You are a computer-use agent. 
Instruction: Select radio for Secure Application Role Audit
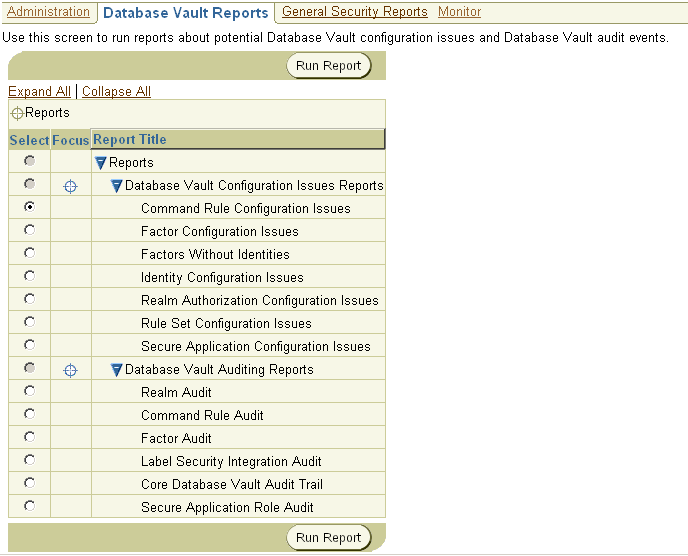[29, 506]
